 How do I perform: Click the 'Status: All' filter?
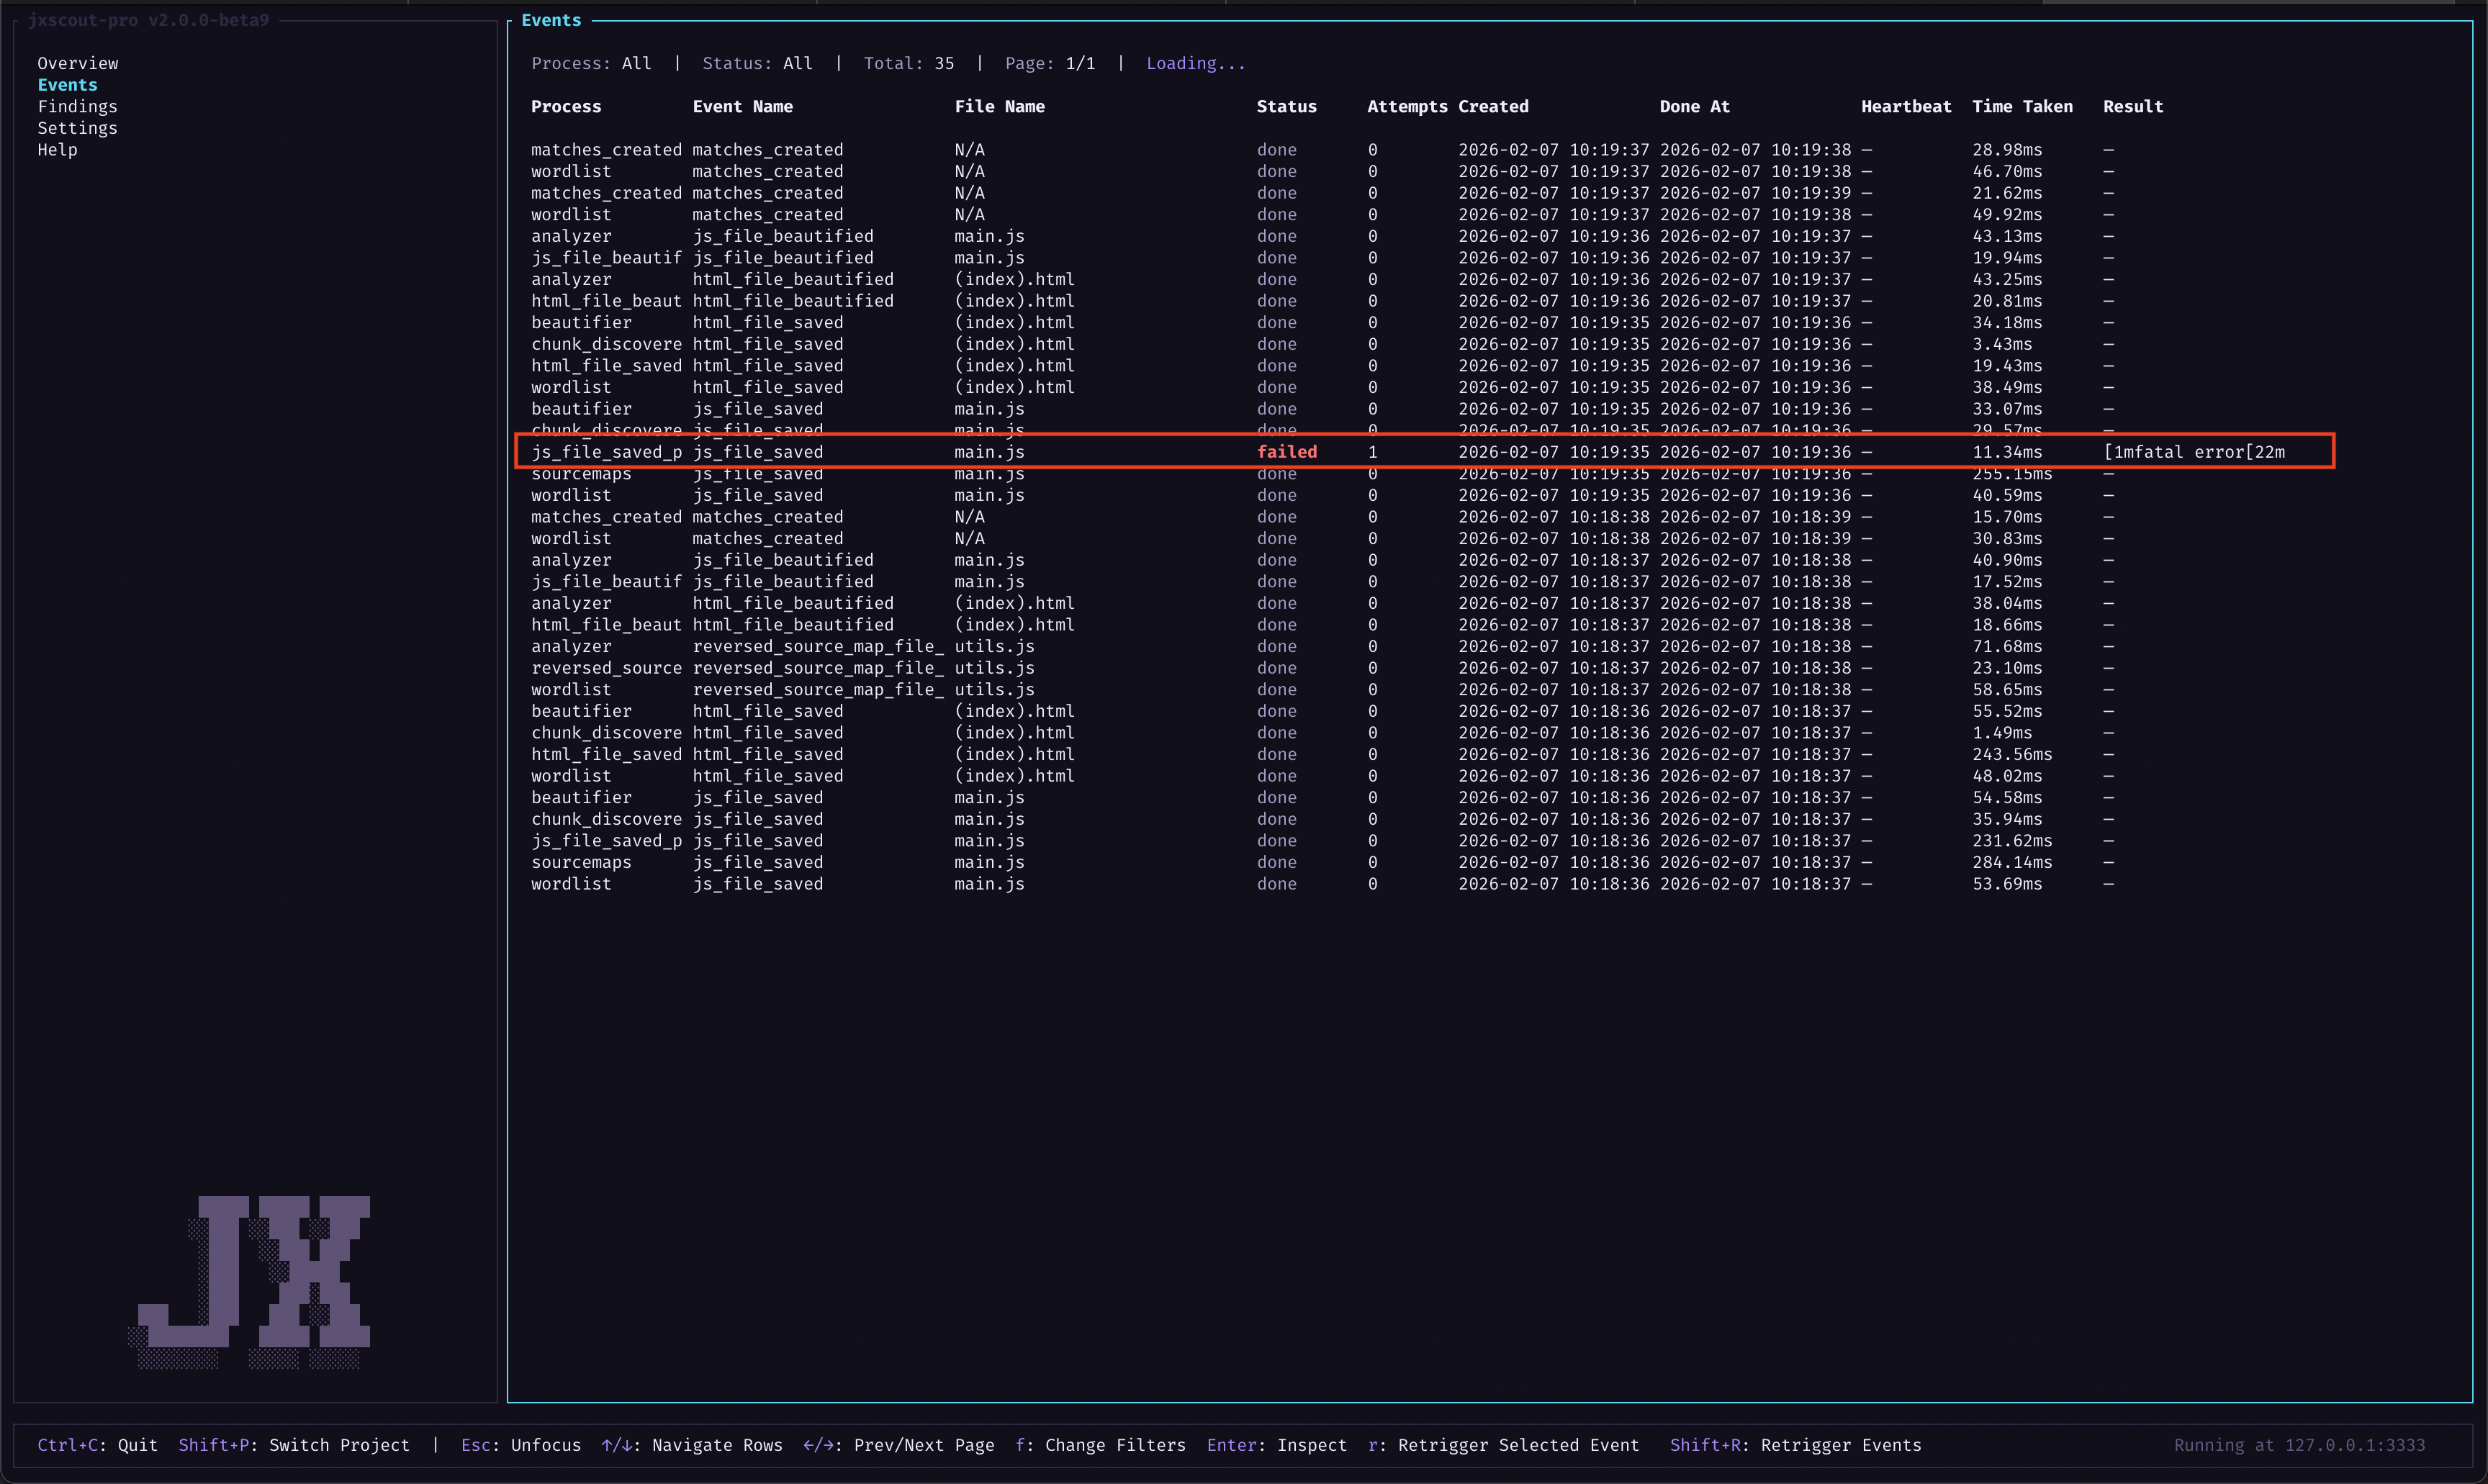tap(757, 63)
